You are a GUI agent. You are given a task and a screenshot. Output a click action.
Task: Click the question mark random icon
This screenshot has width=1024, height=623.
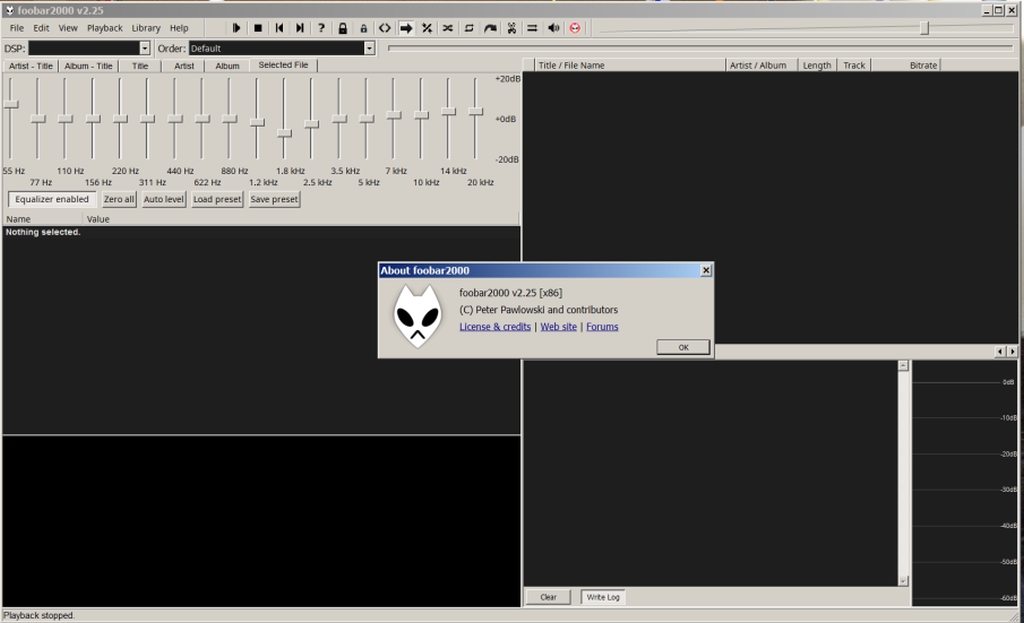click(x=321, y=28)
